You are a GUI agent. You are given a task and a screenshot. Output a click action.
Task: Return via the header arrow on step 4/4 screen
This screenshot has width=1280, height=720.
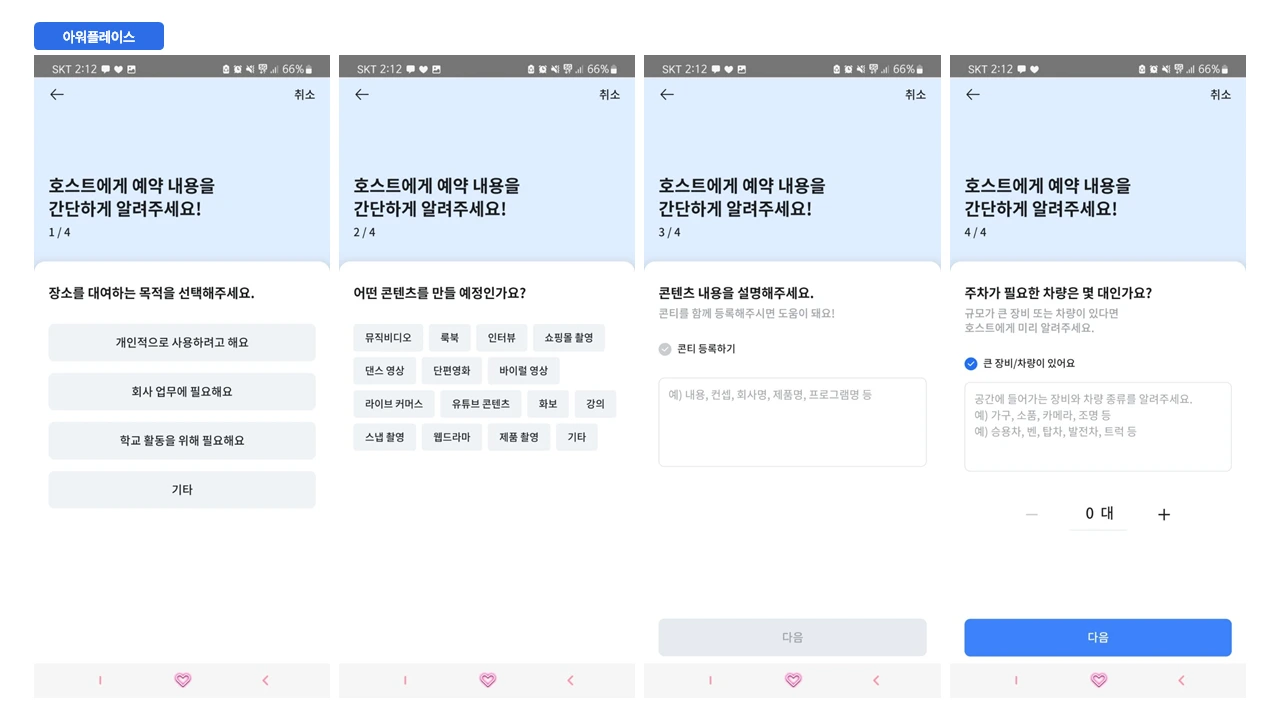pos(972,94)
